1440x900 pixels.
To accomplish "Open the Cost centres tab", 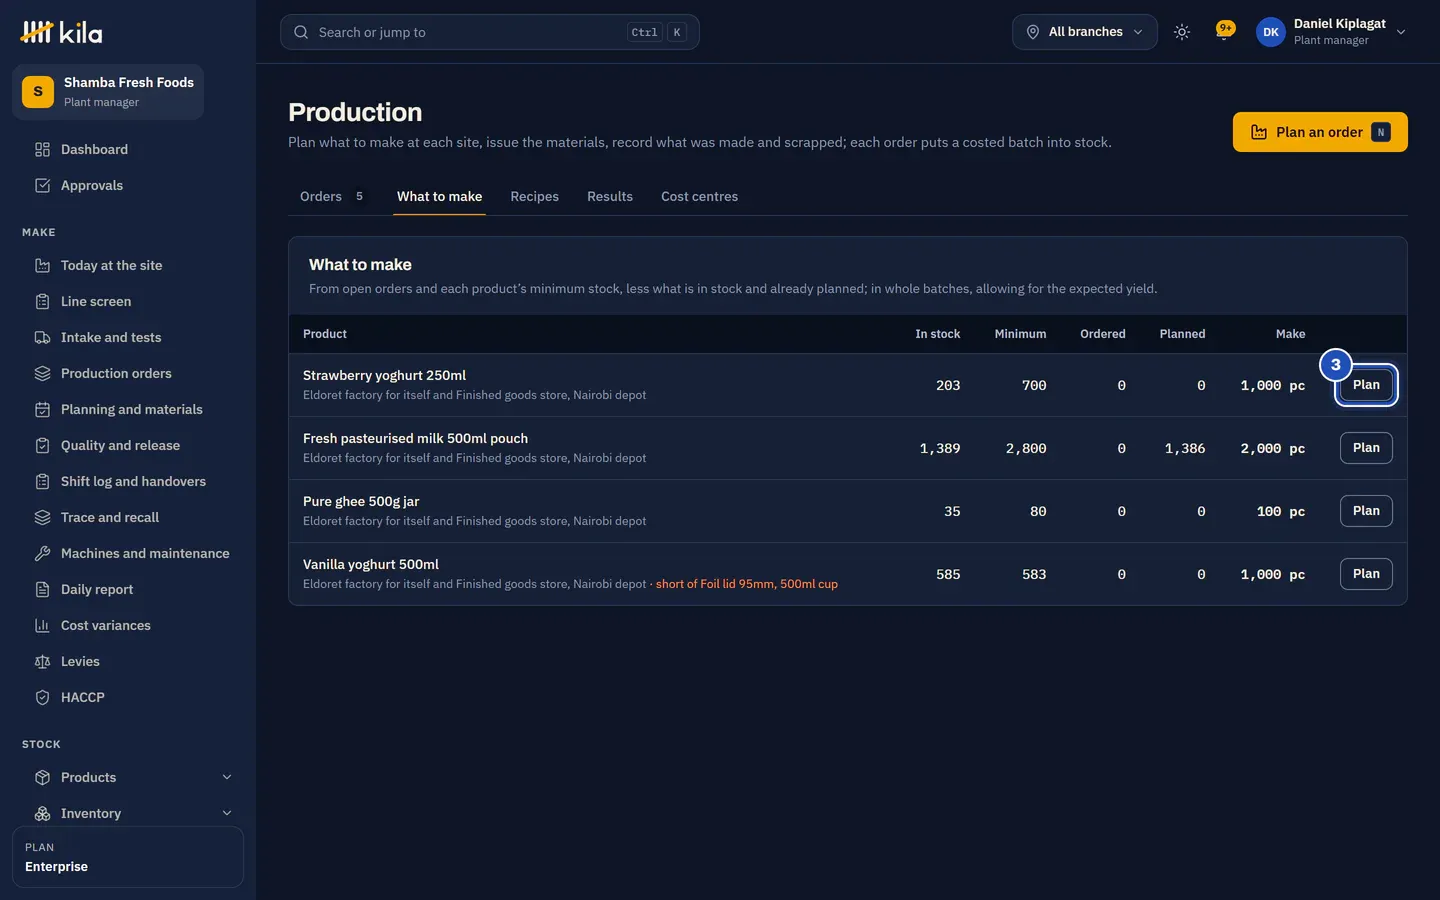I will [699, 197].
